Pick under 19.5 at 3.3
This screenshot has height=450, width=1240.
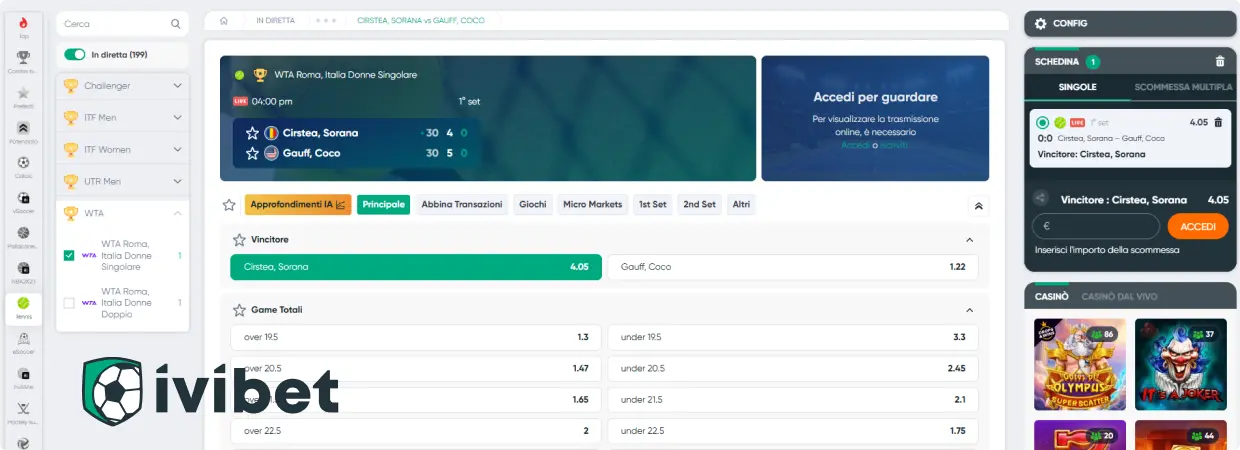click(x=793, y=337)
